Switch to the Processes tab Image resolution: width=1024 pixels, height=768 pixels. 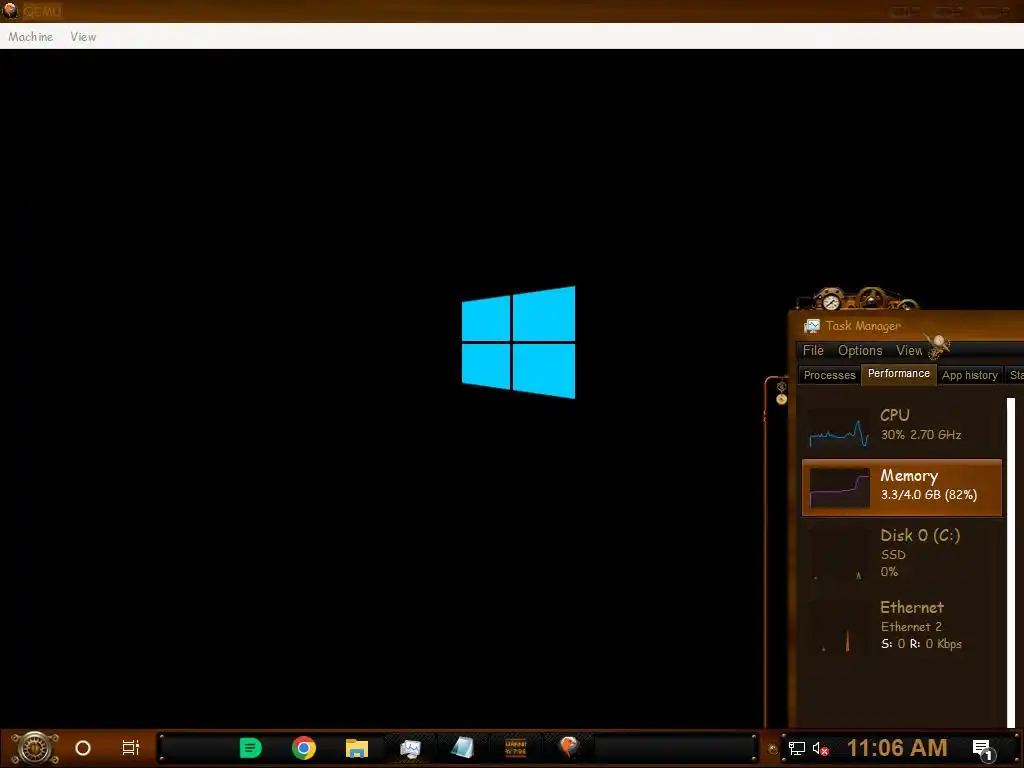(829, 375)
